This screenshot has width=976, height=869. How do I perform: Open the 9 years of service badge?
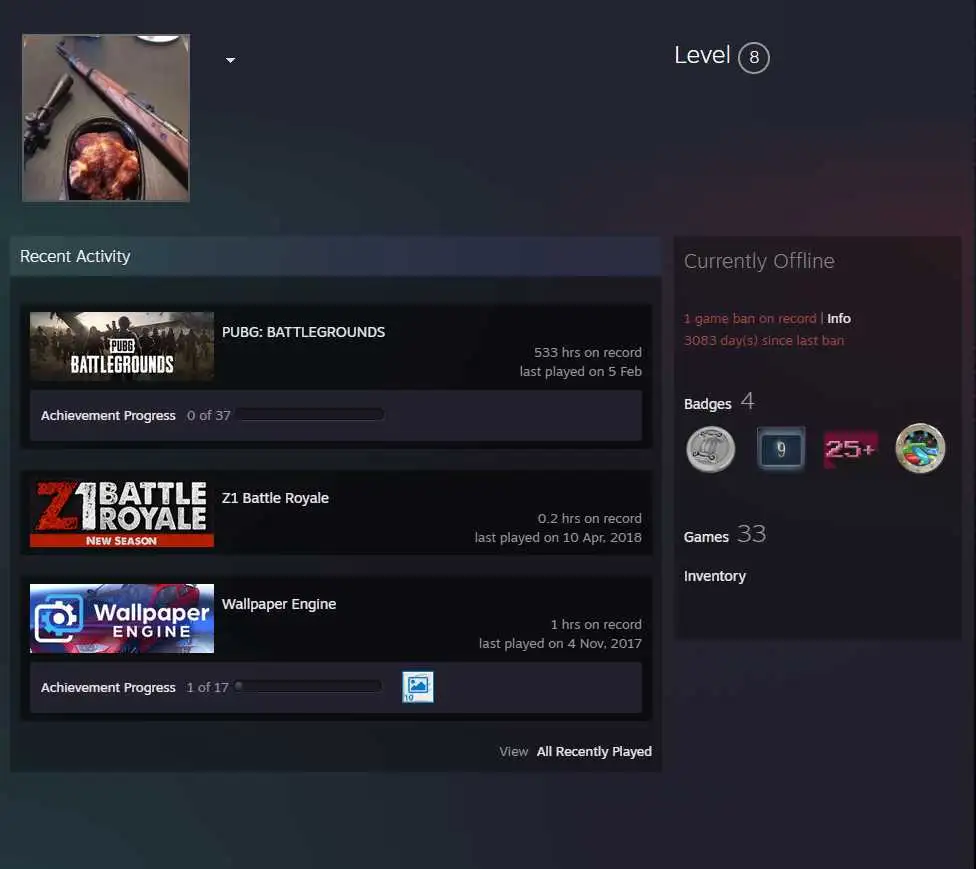781,449
